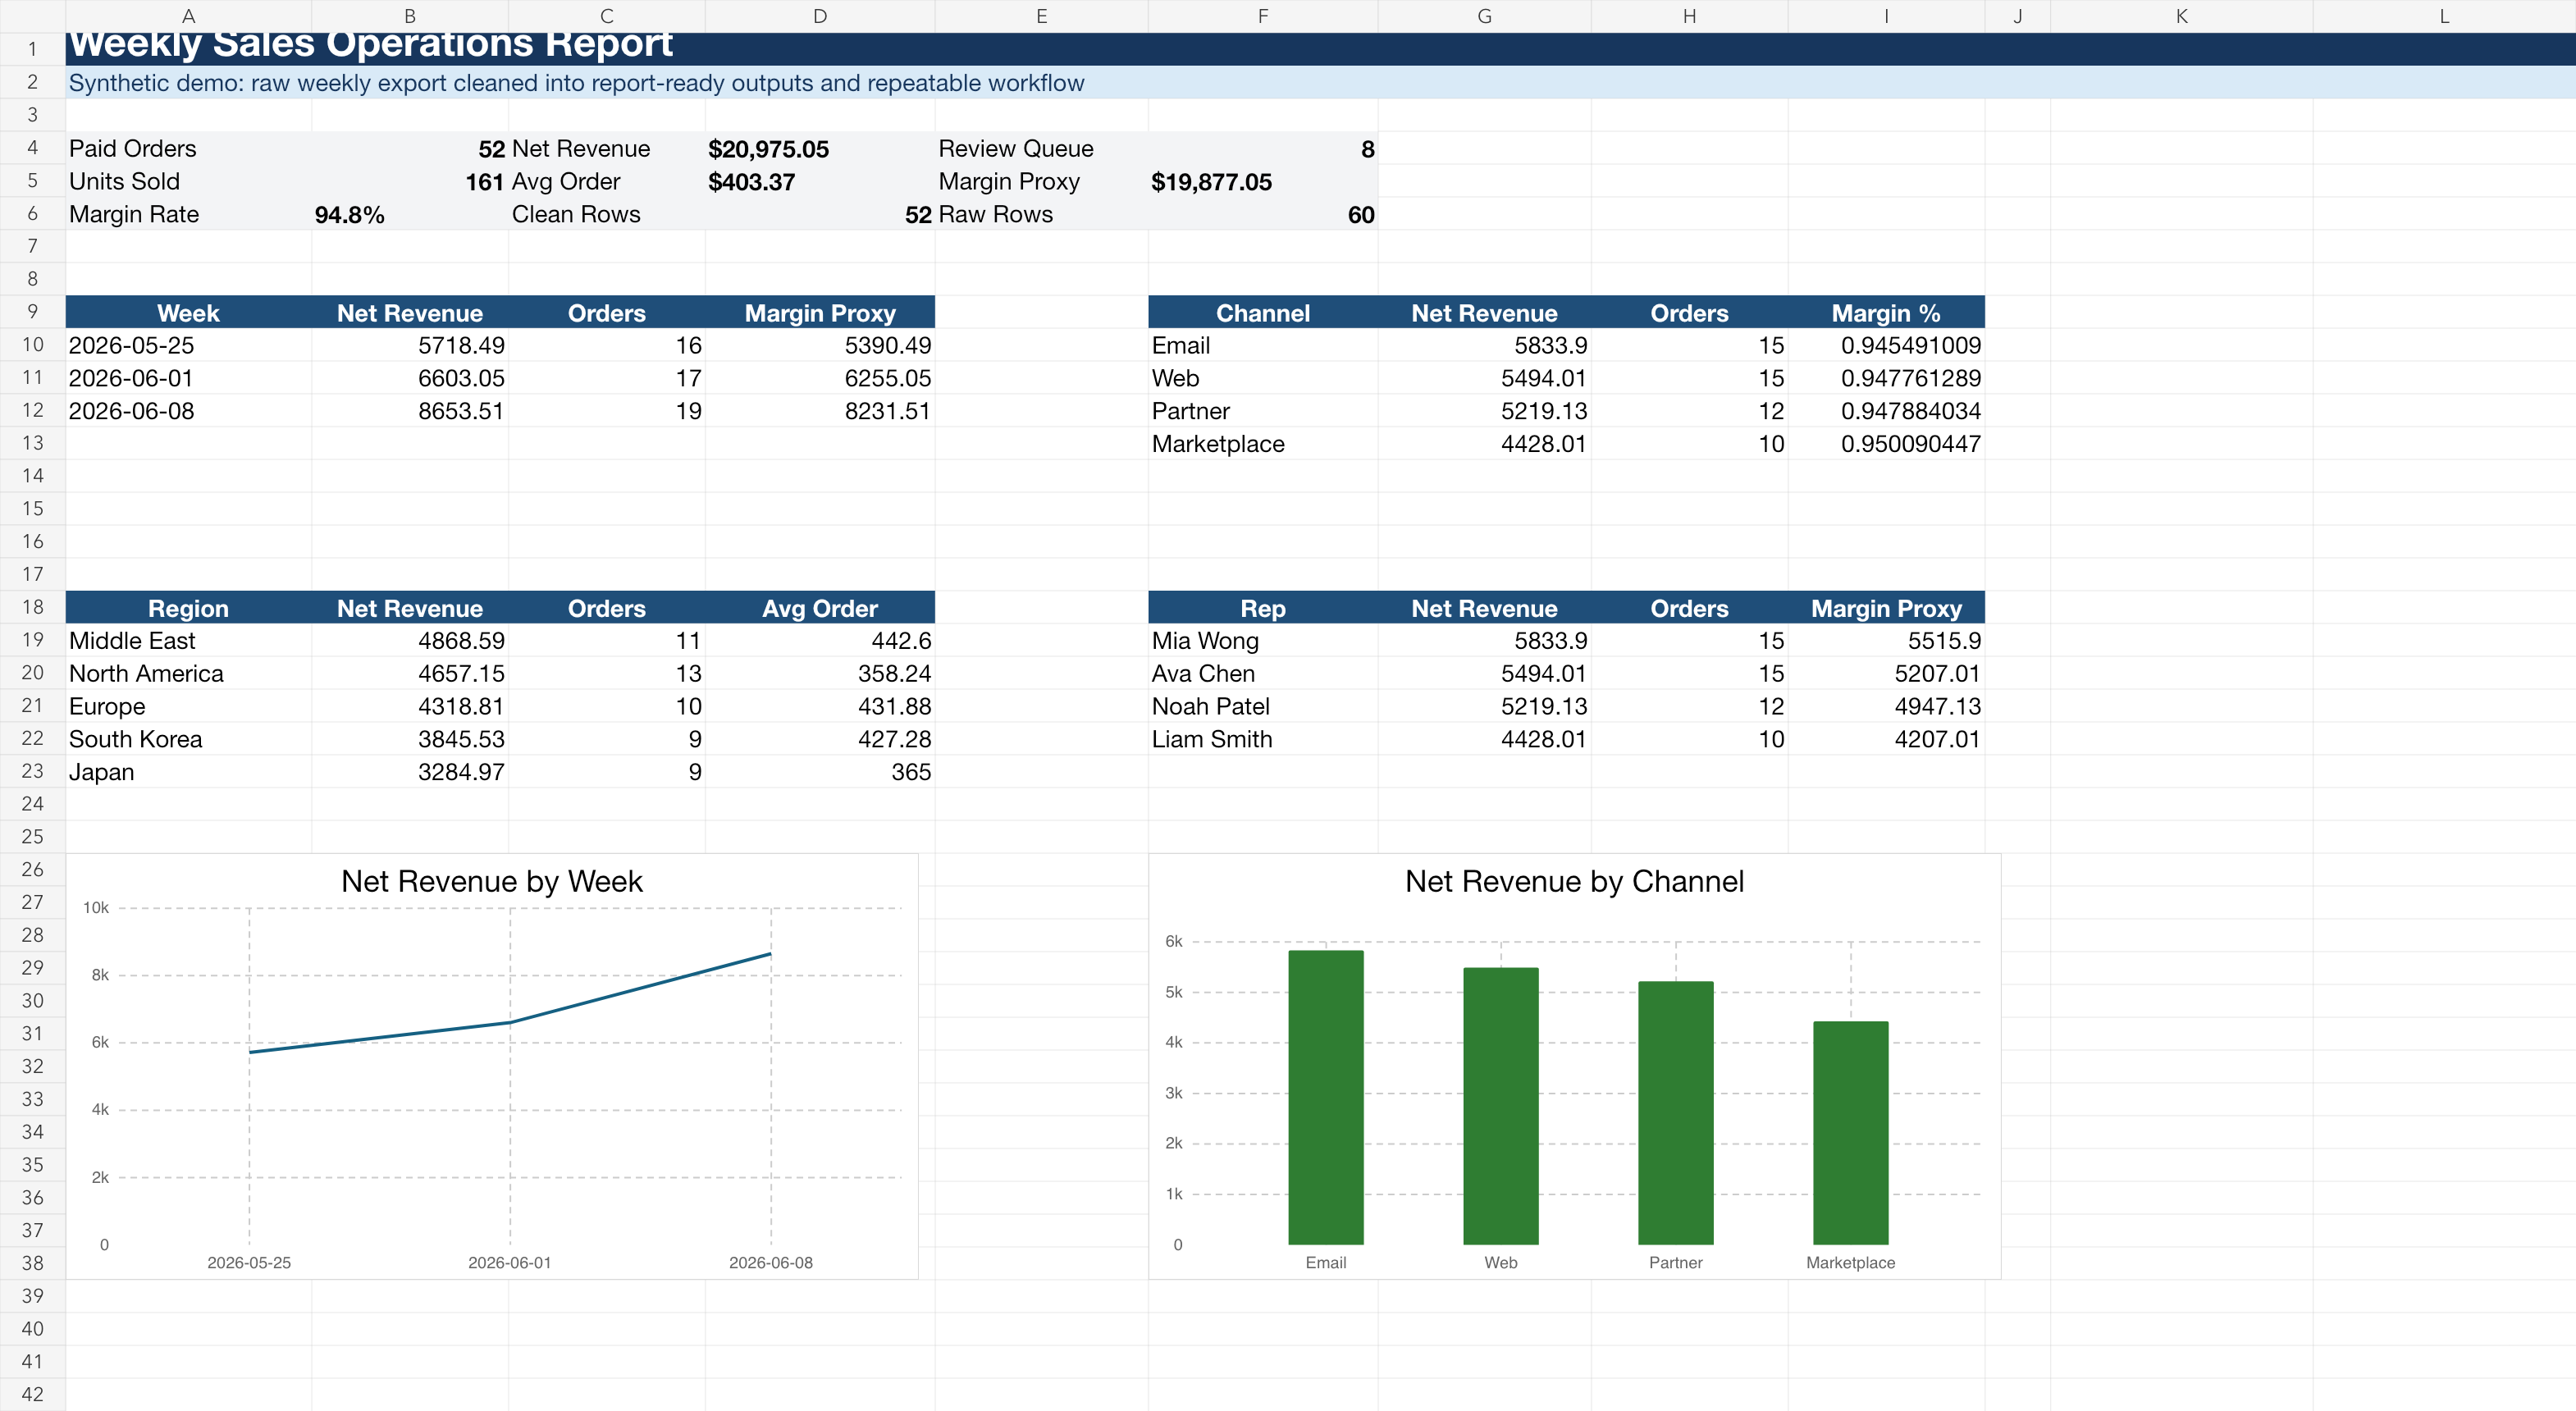Screen dimensions: 2576x1411
Task: Click the Ava Chen rep cell
Action: coord(1263,673)
